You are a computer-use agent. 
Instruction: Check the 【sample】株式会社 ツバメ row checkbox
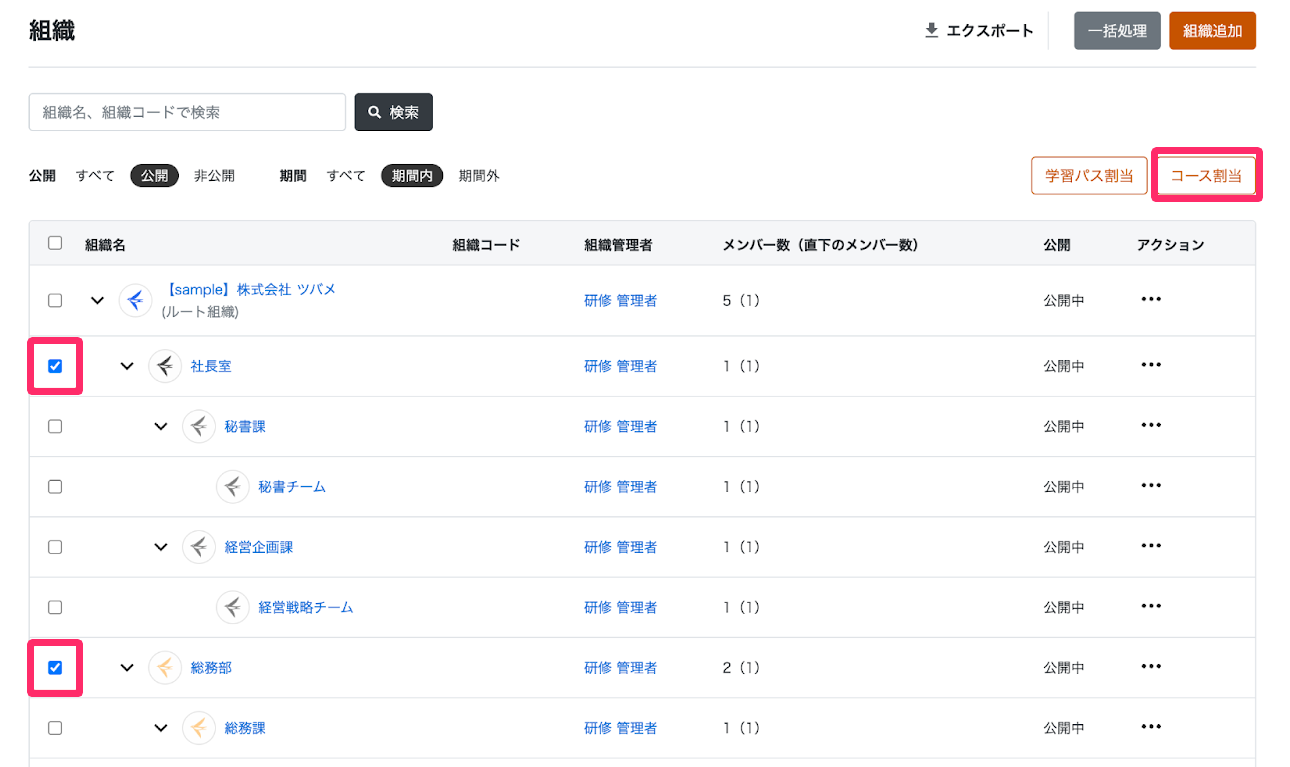pyautogui.click(x=55, y=300)
